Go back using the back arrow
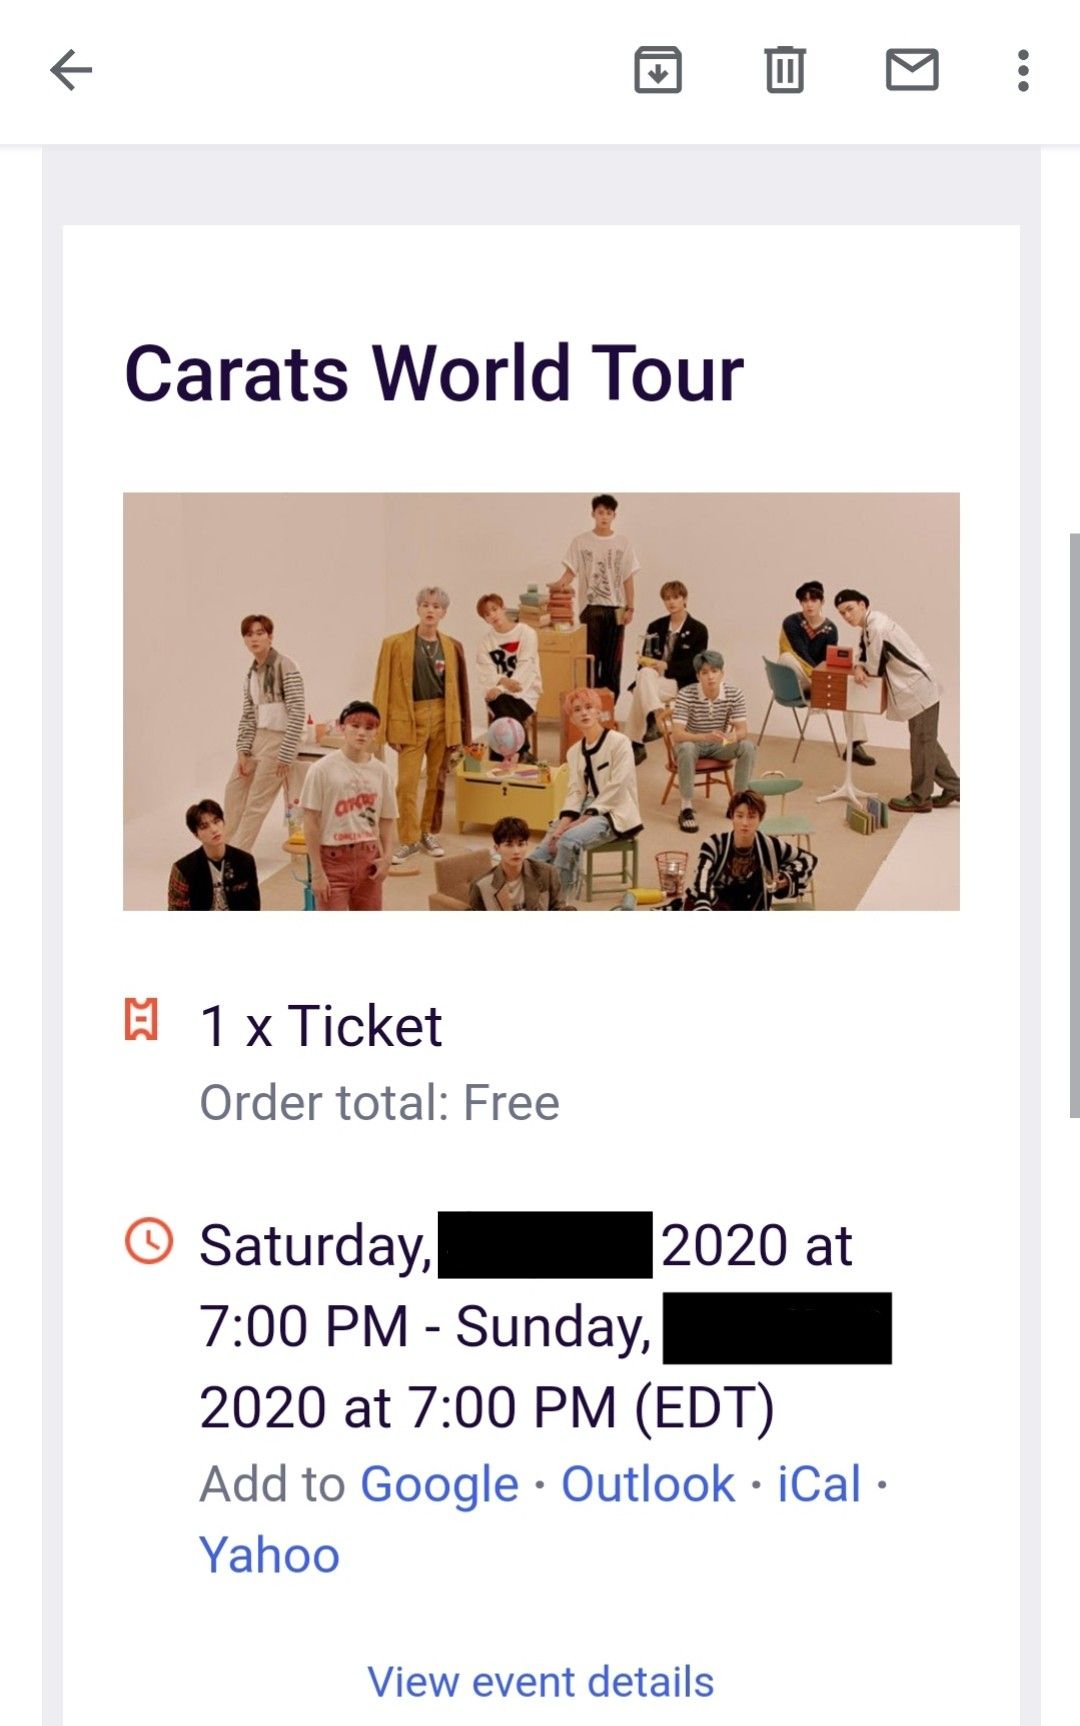Viewport: 1080px width, 1726px height. tap(71, 70)
